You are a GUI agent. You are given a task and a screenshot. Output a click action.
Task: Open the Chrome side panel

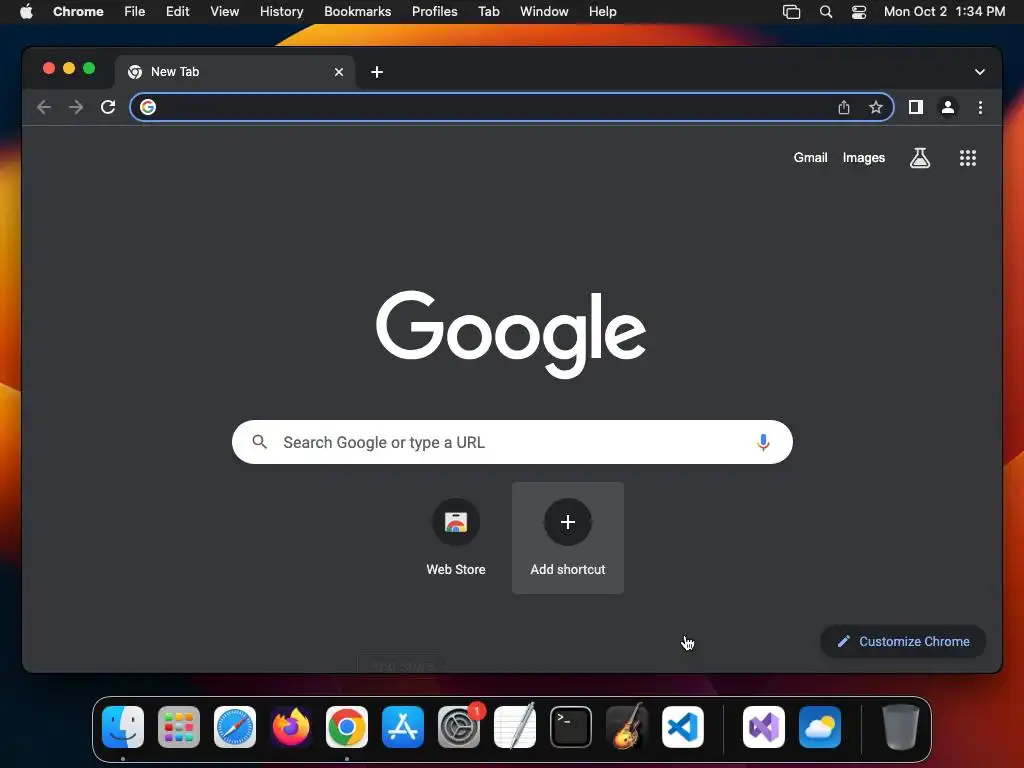pos(916,107)
